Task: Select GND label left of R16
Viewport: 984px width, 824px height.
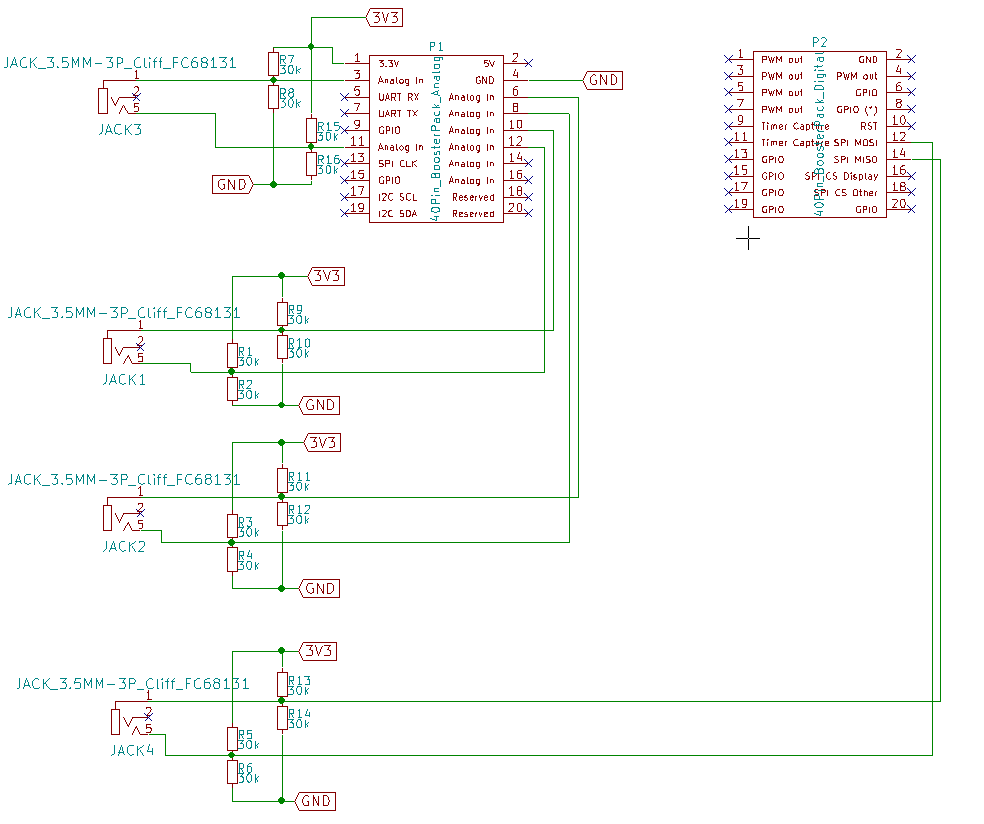Action: point(233,185)
